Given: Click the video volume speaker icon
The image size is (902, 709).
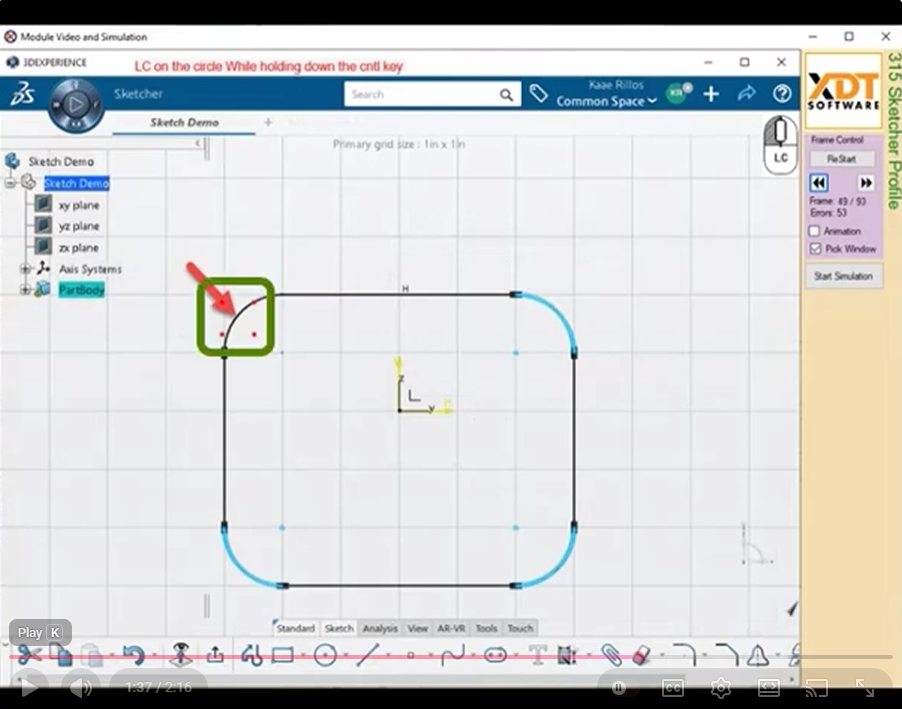Looking at the screenshot, I should (81, 687).
